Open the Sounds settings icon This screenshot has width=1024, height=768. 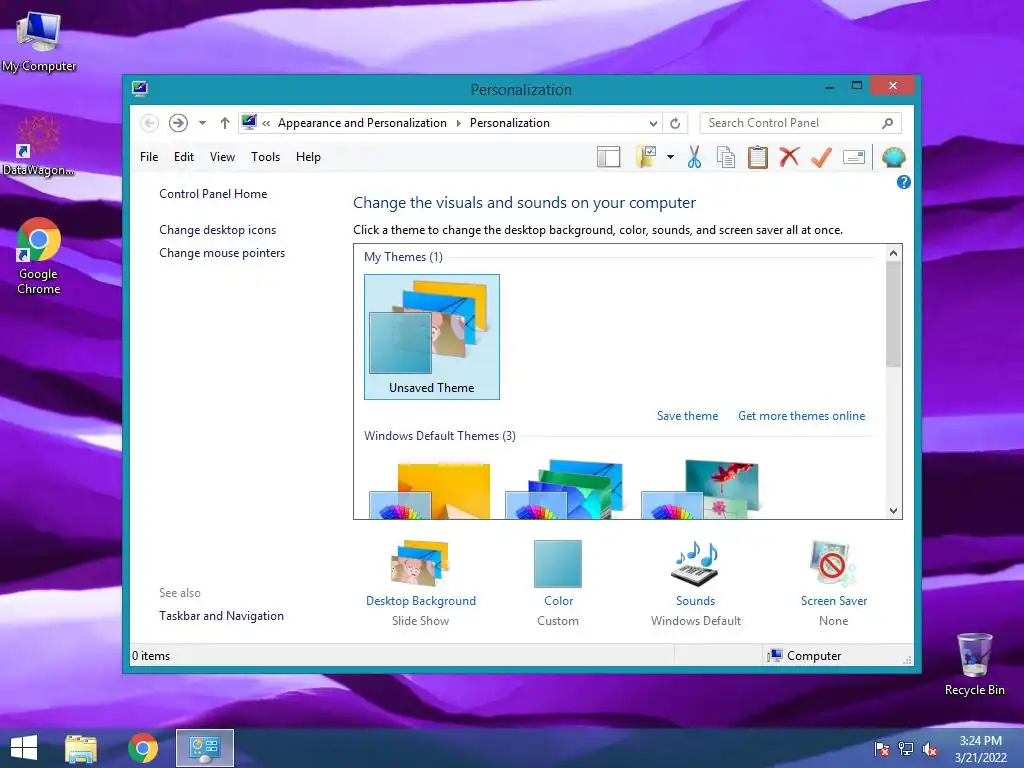coord(696,564)
